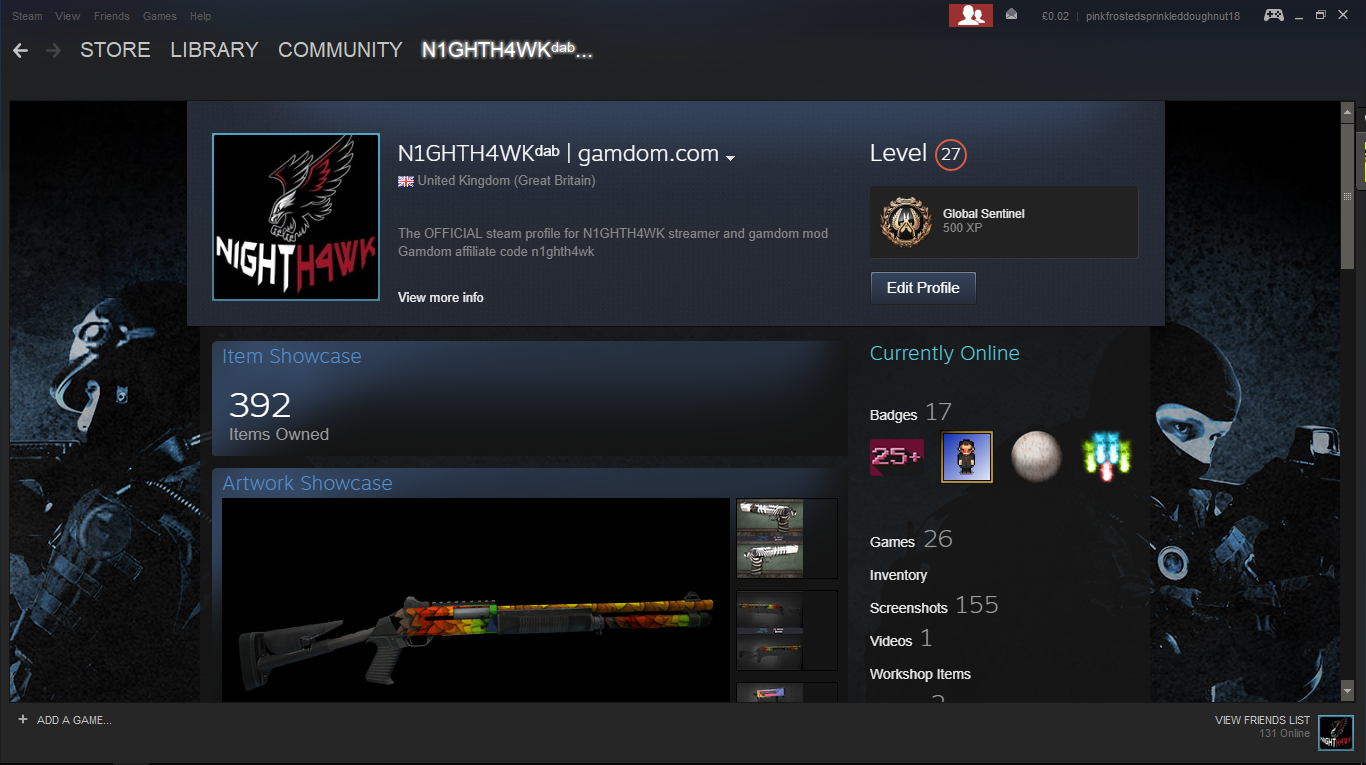Switch to the LIBRARY tab
This screenshot has height=765, width=1366.
click(214, 50)
